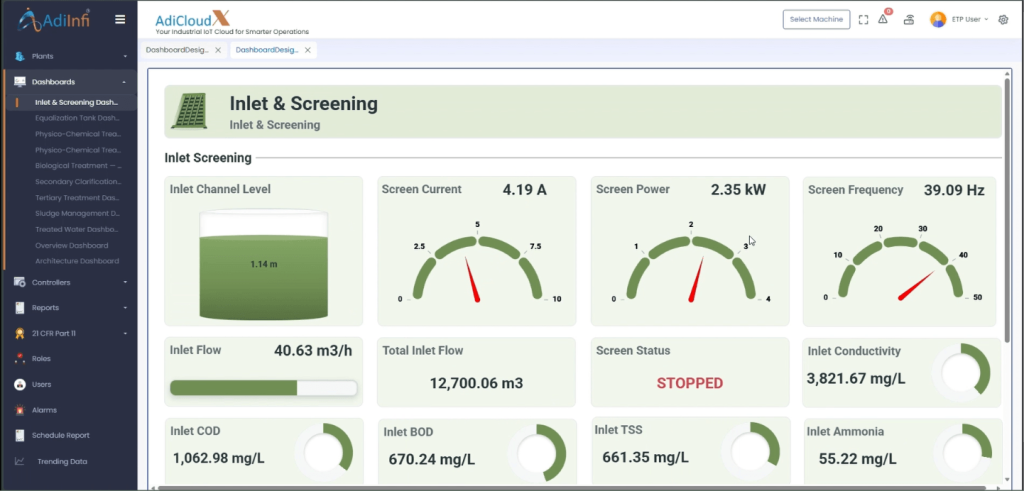The height and width of the screenshot is (491, 1024).
Task: Click the STOPPED screen status text
Action: click(690, 383)
